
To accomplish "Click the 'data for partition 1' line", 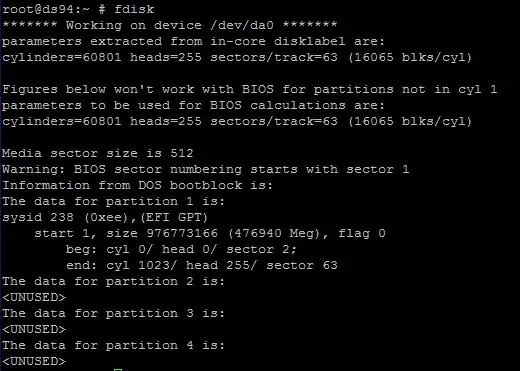I will click(x=113, y=201).
